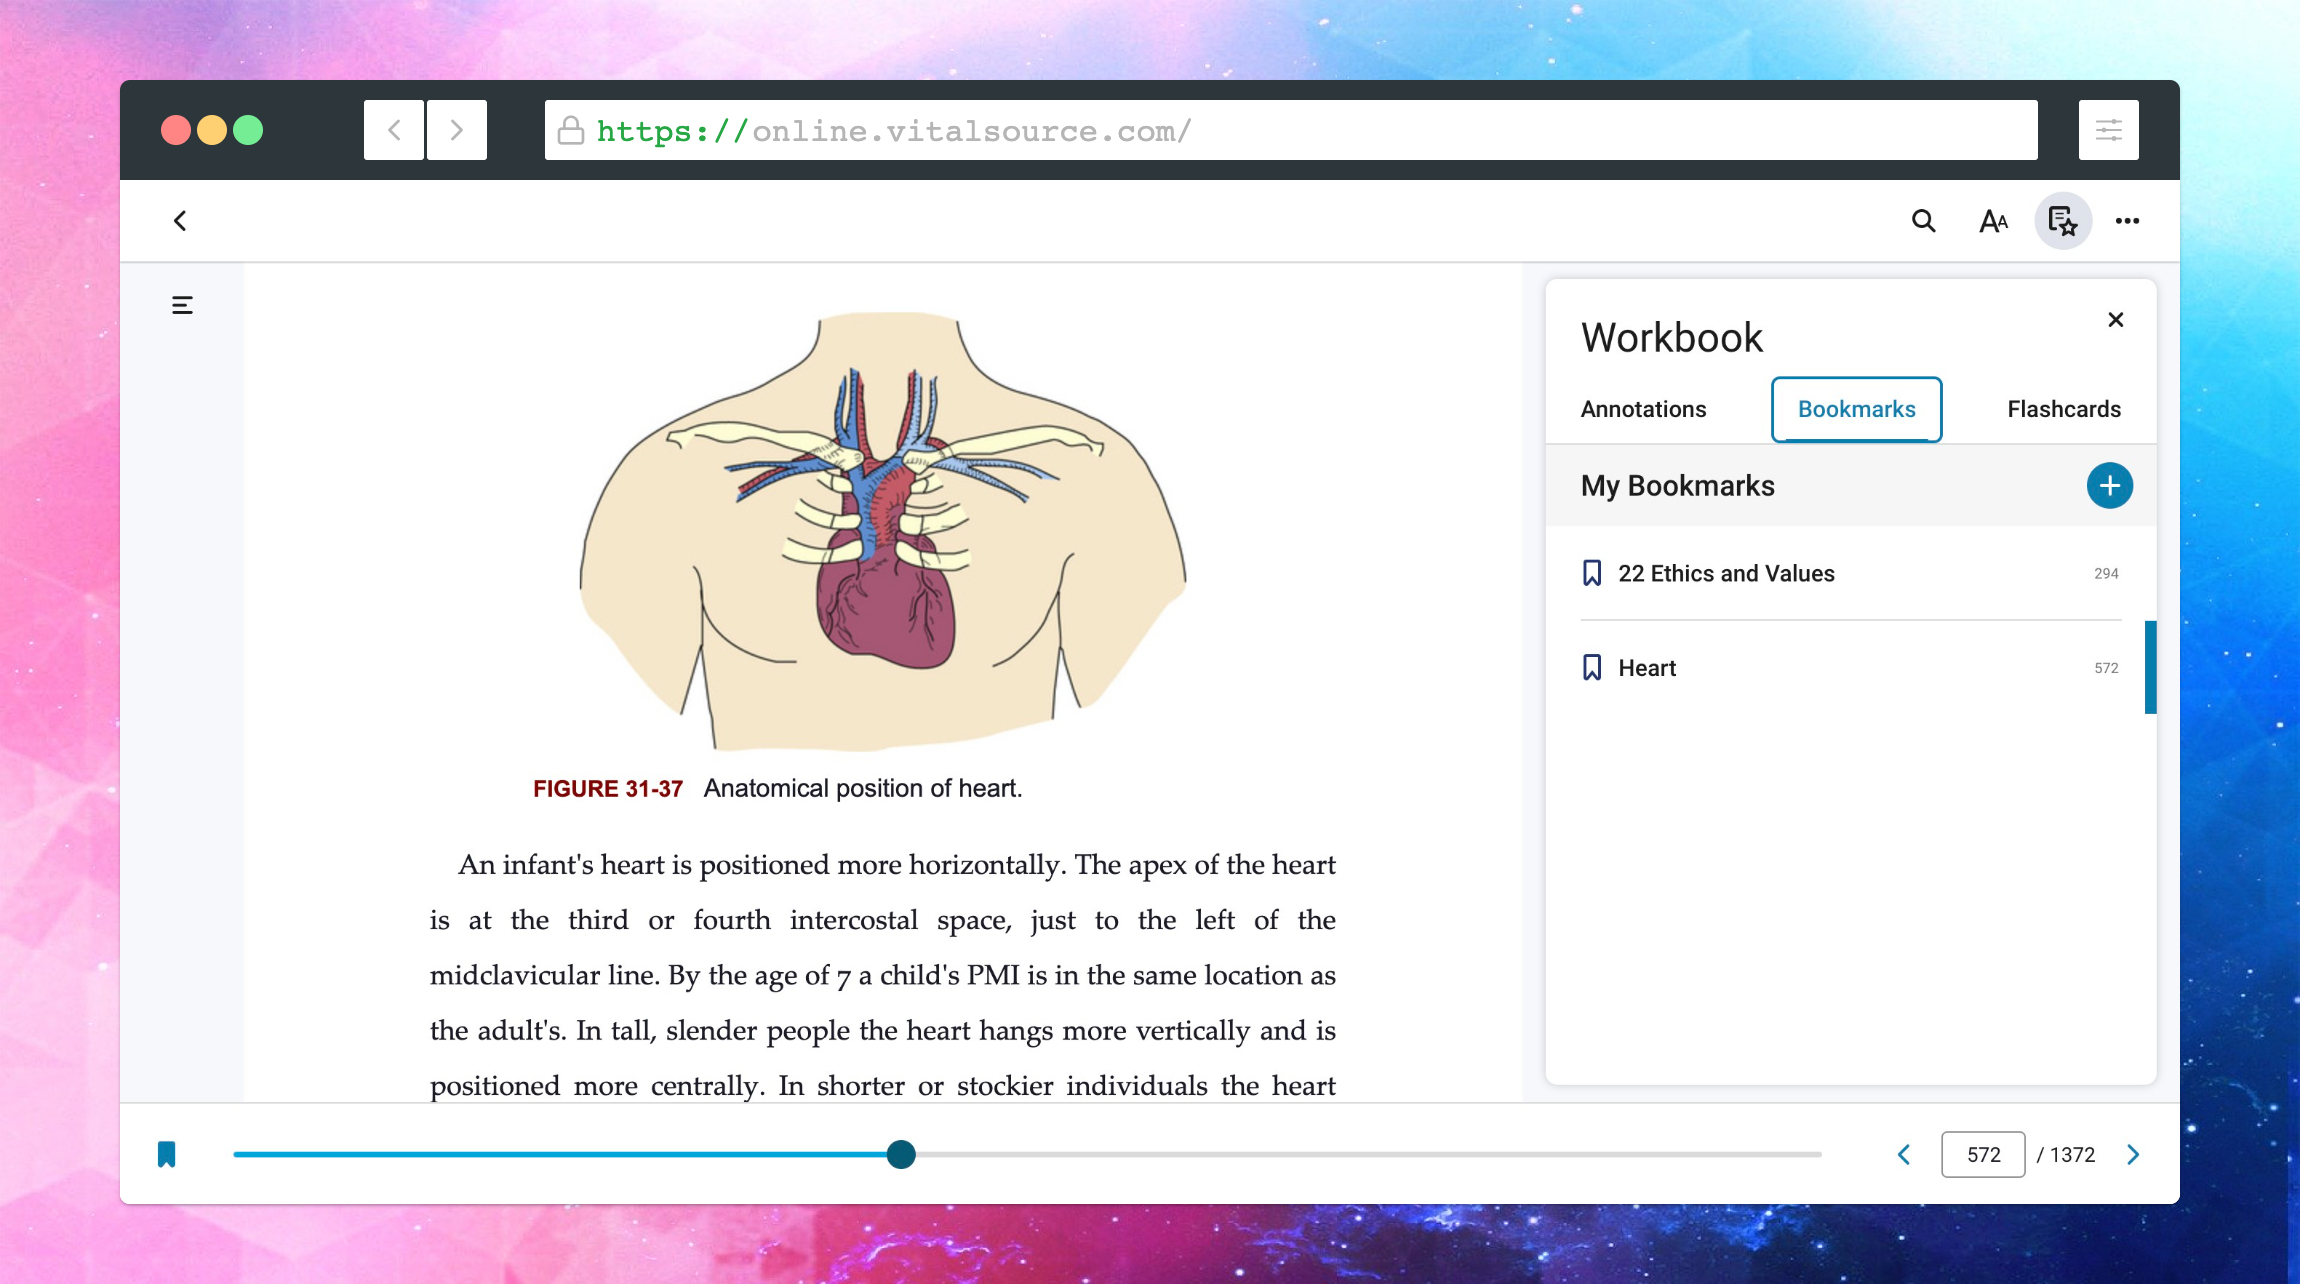Close the Workbook panel
Image resolution: width=2300 pixels, height=1284 pixels.
[2116, 319]
